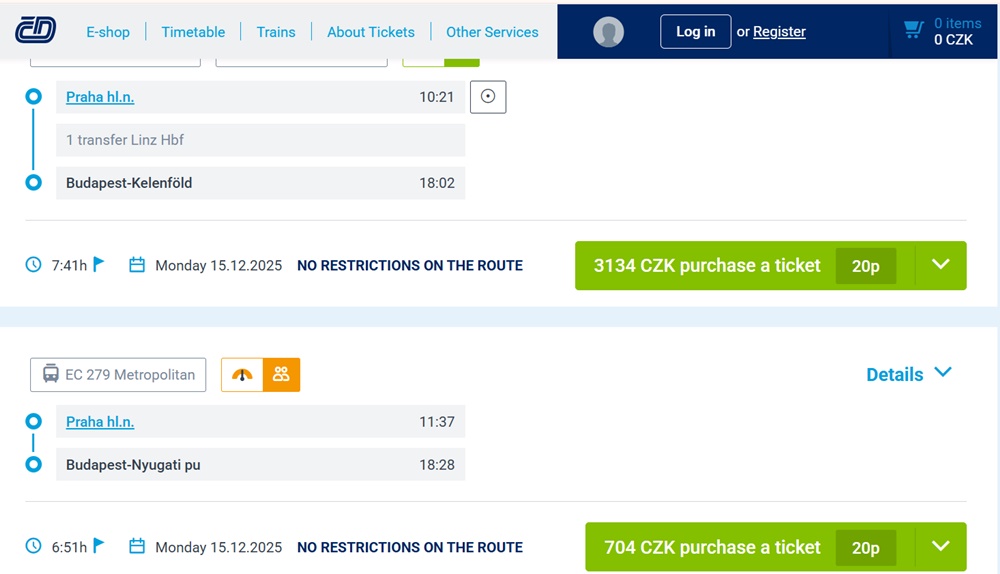
Task: Click the map target icon beside 10:21
Action: [488, 97]
